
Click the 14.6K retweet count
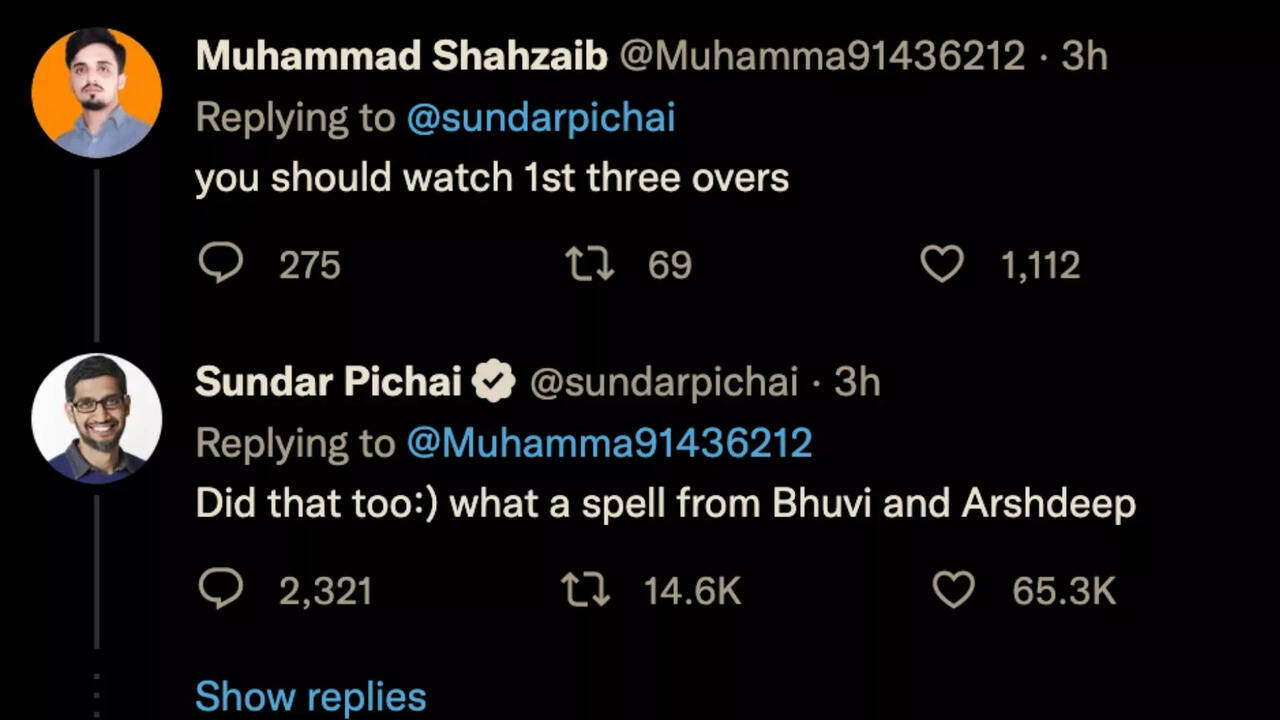pyautogui.click(x=692, y=590)
